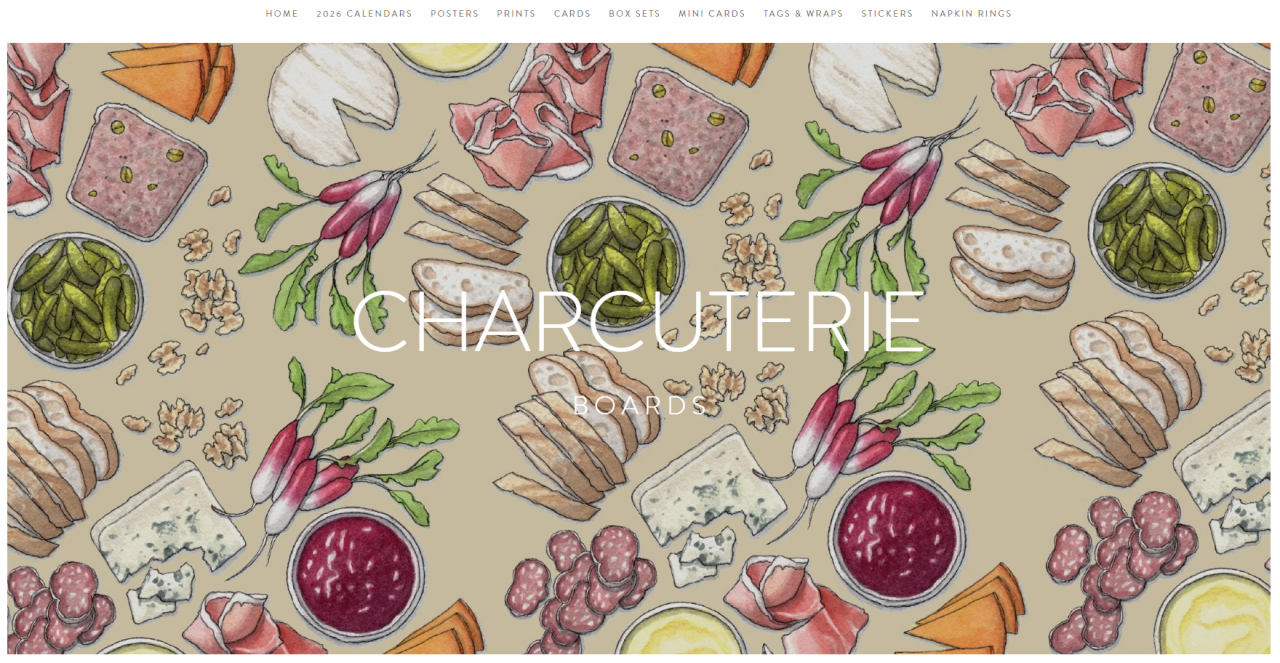Go to the Stickers page

click(x=887, y=14)
